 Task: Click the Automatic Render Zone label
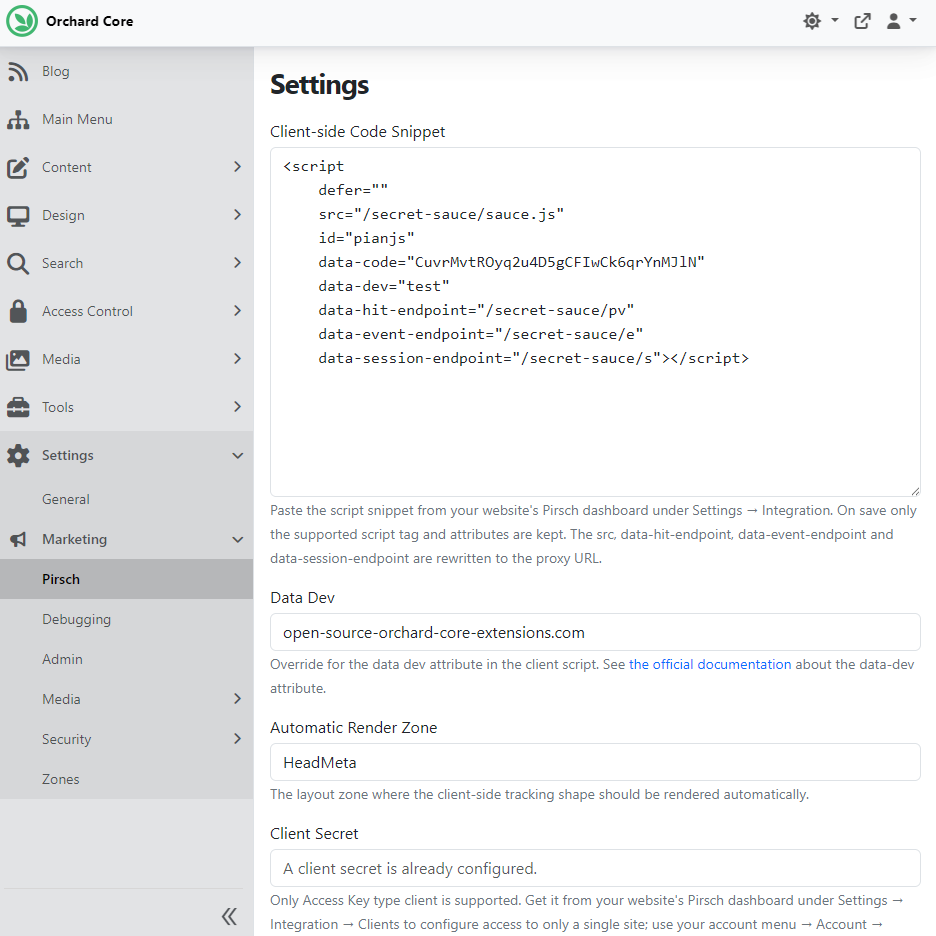353,728
